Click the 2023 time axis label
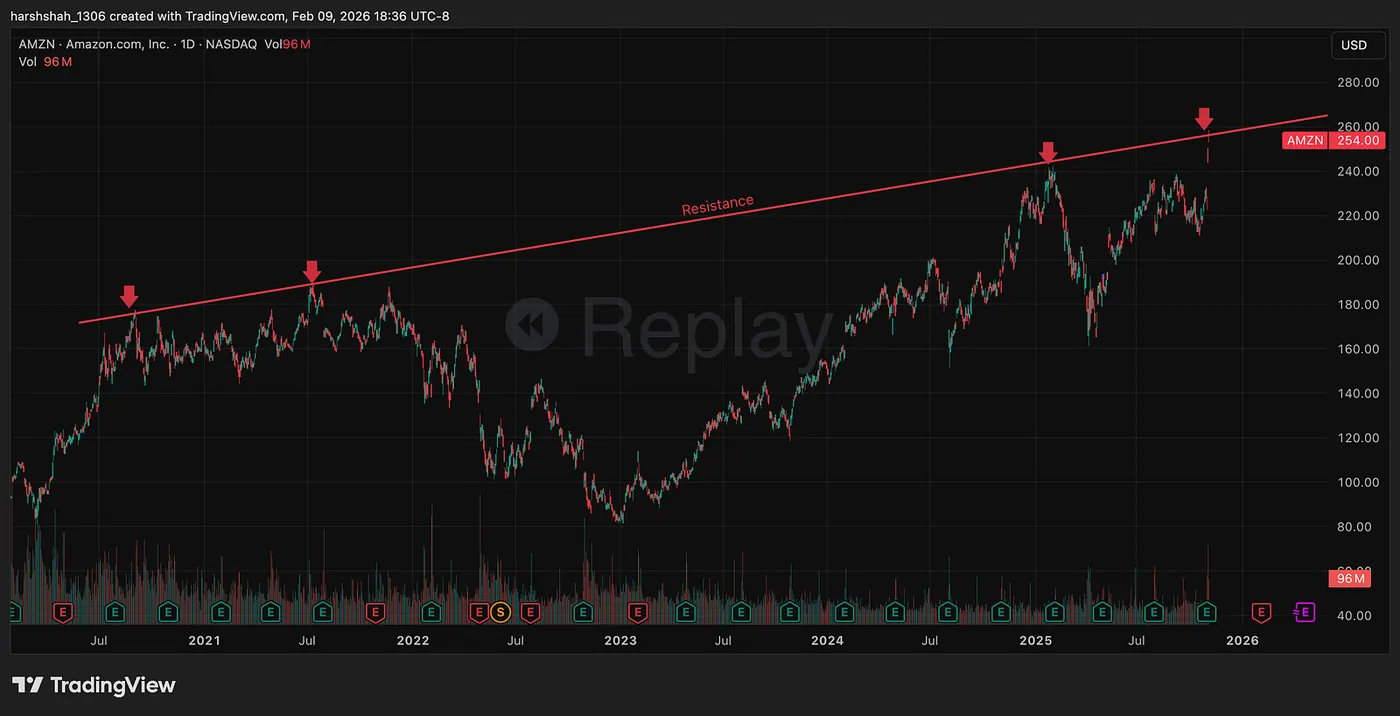Image resolution: width=1400 pixels, height=716 pixels. pyautogui.click(x=620, y=640)
